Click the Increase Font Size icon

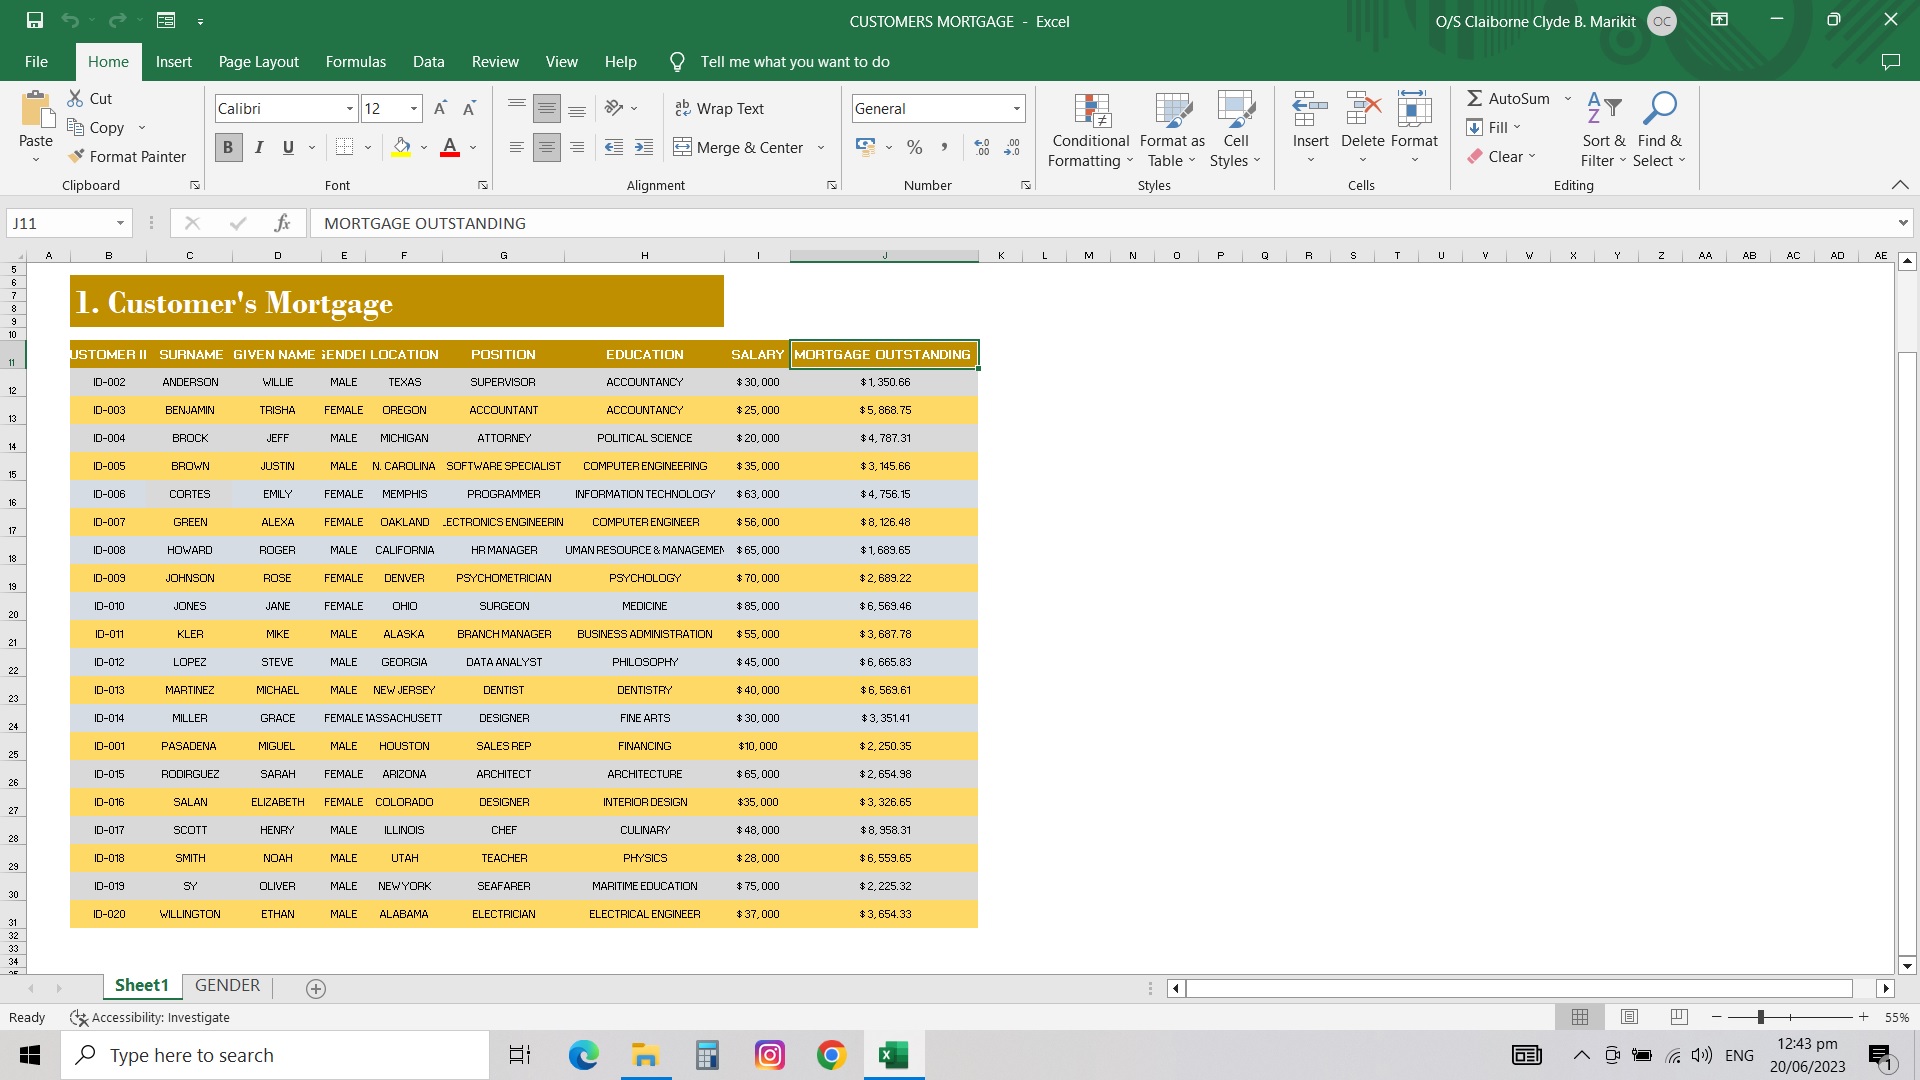click(x=440, y=108)
